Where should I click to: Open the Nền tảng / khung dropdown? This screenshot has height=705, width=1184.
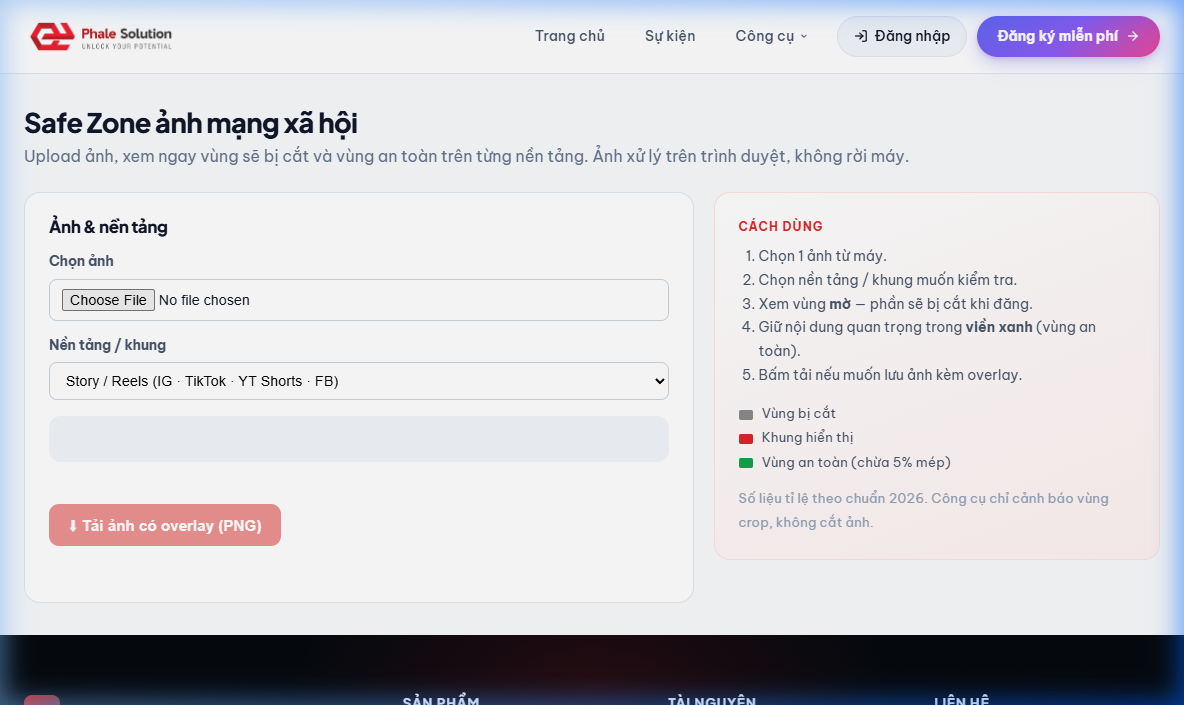[359, 381]
